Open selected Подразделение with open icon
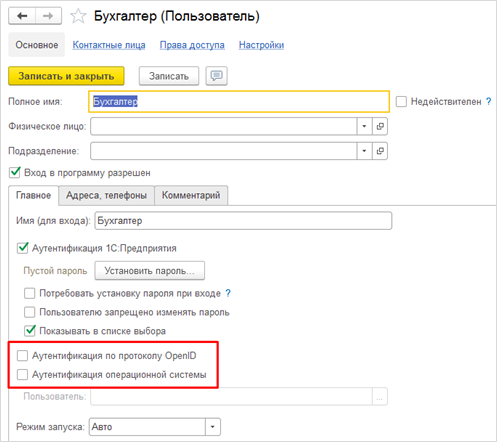The height and width of the screenshot is (442, 497). (380, 151)
